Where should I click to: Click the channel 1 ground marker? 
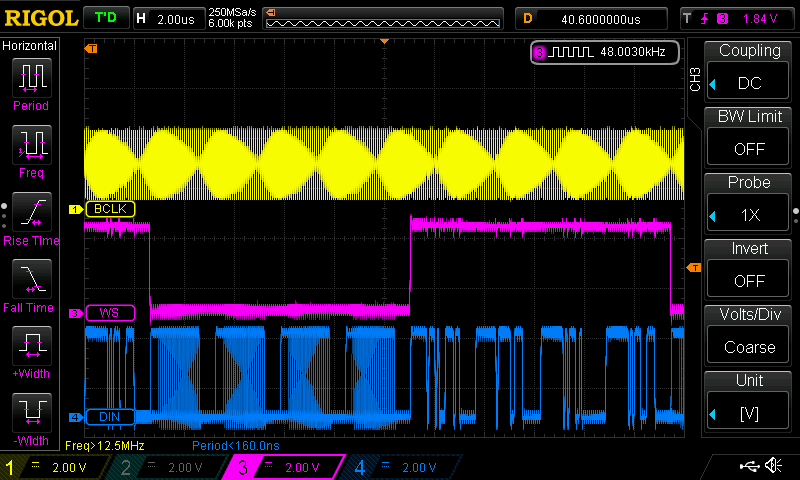point(76,209)
